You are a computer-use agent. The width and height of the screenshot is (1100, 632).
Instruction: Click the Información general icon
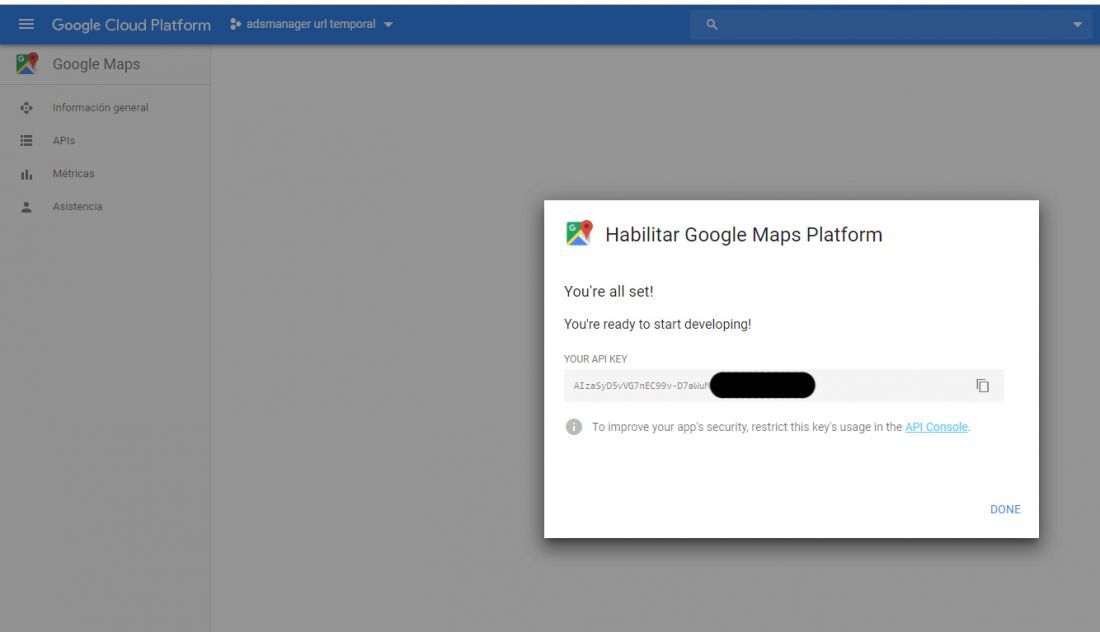[x=26, y=107]
